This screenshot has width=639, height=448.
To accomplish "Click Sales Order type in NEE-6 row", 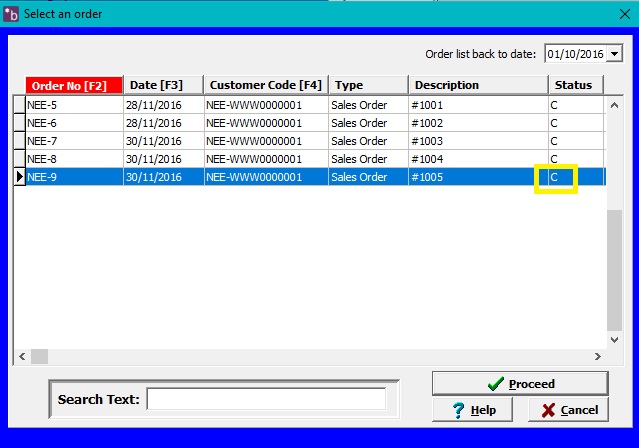I will [x=359, y=123].
